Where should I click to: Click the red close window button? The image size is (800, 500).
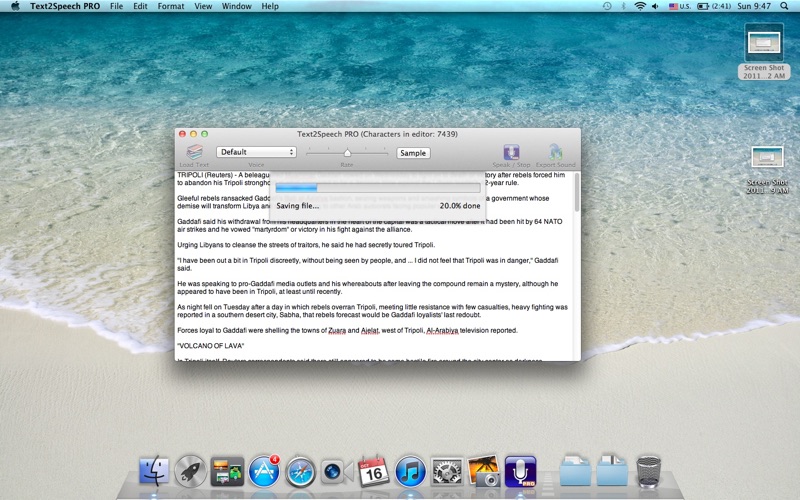pyautogui.click(x=182, y=134)
